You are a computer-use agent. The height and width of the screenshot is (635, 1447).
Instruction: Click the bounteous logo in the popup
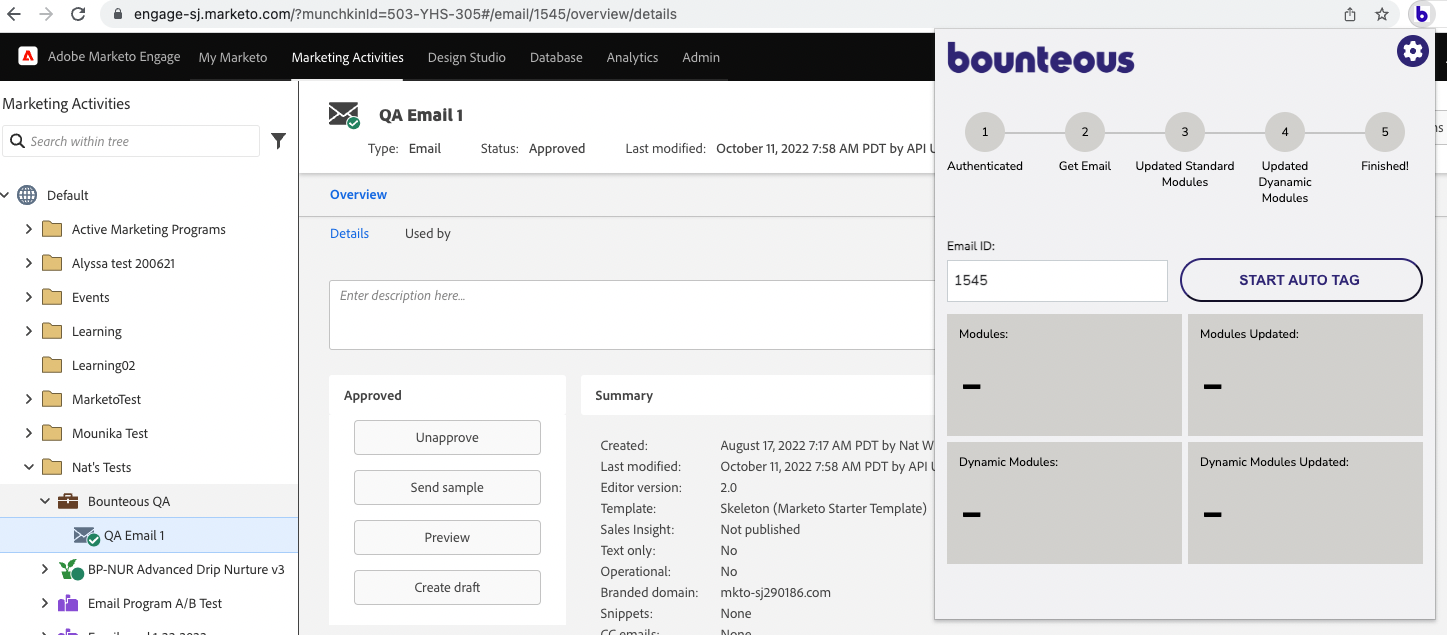tap(1040, 58)
